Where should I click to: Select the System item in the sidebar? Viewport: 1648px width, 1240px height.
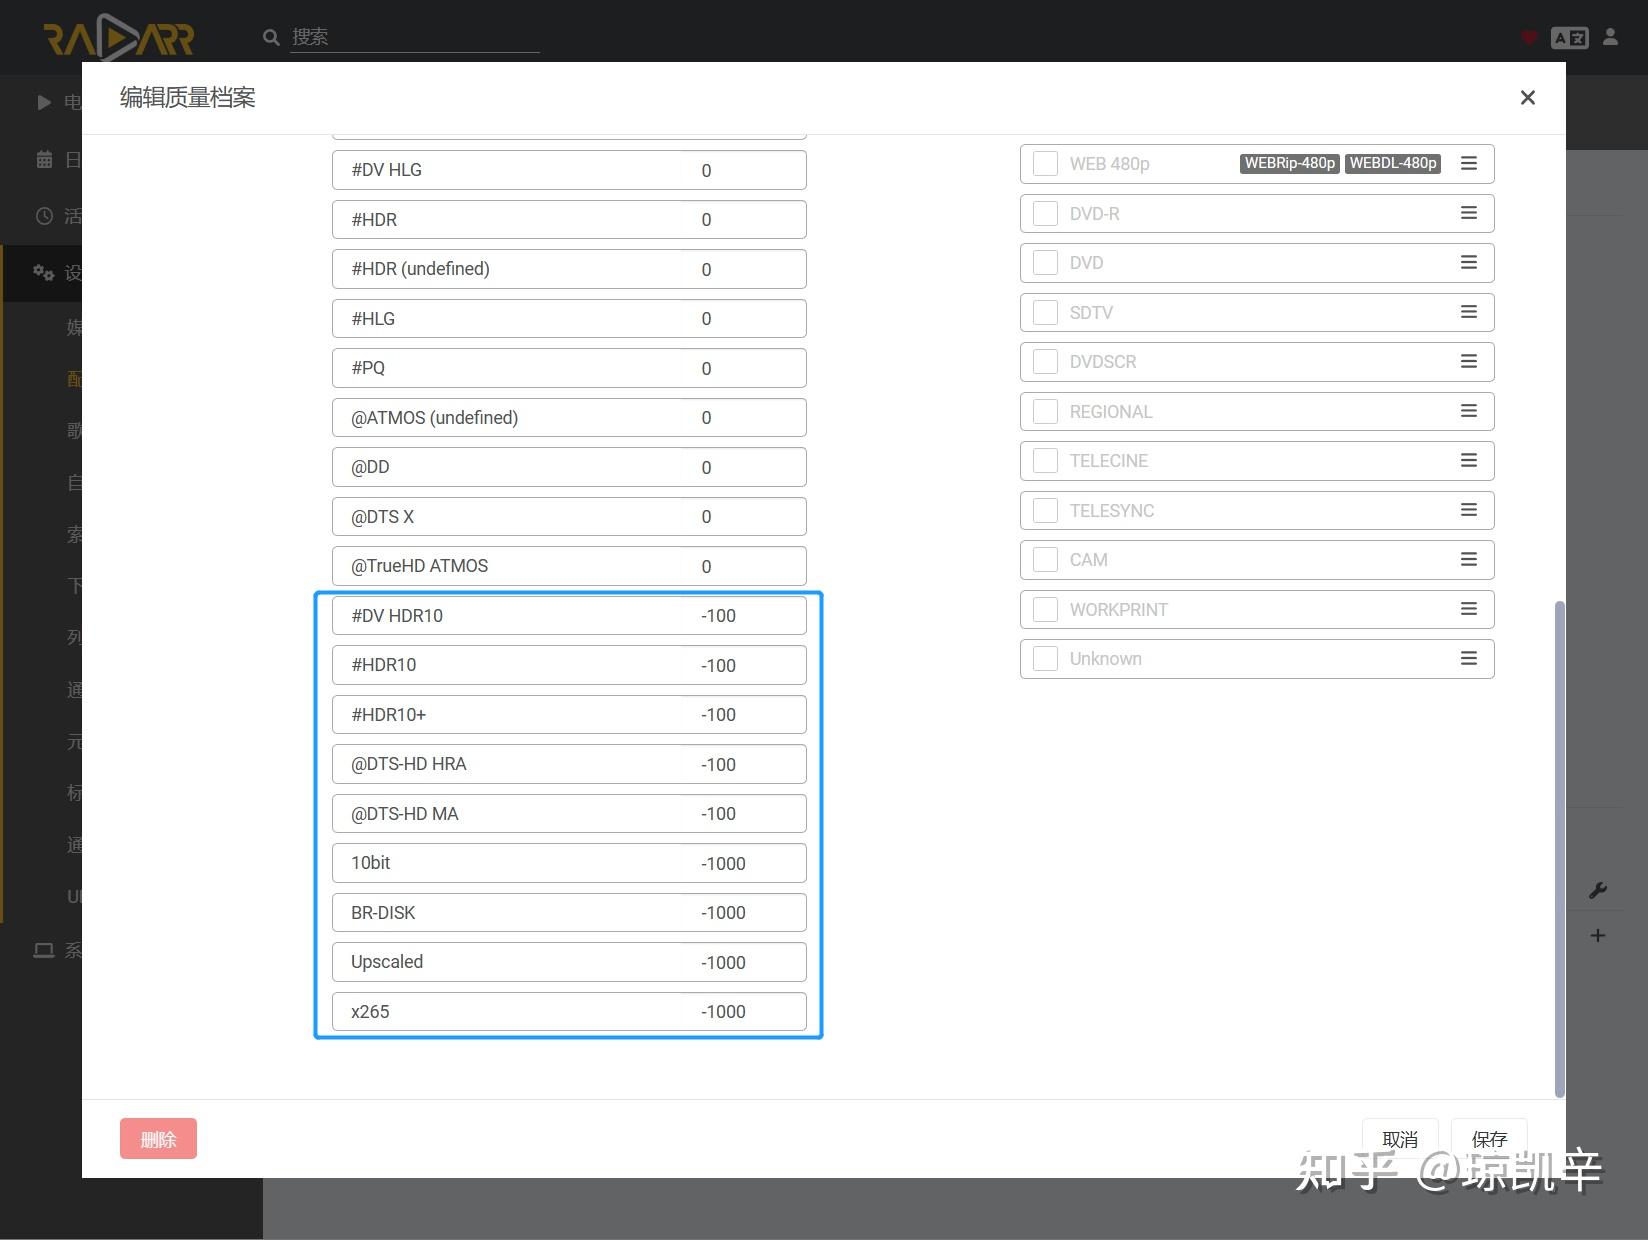43,950
